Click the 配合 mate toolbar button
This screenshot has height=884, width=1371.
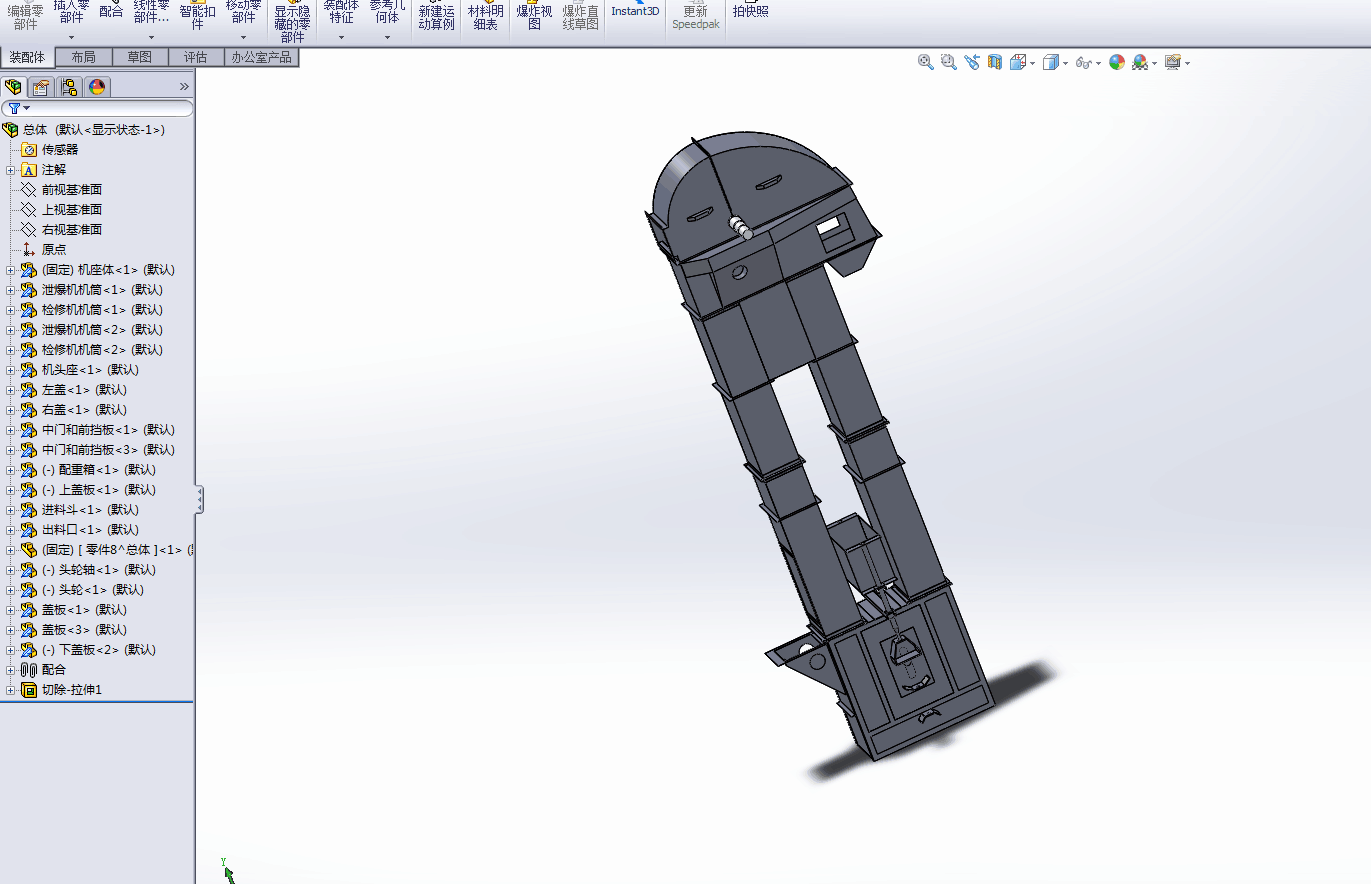(111, 10)
